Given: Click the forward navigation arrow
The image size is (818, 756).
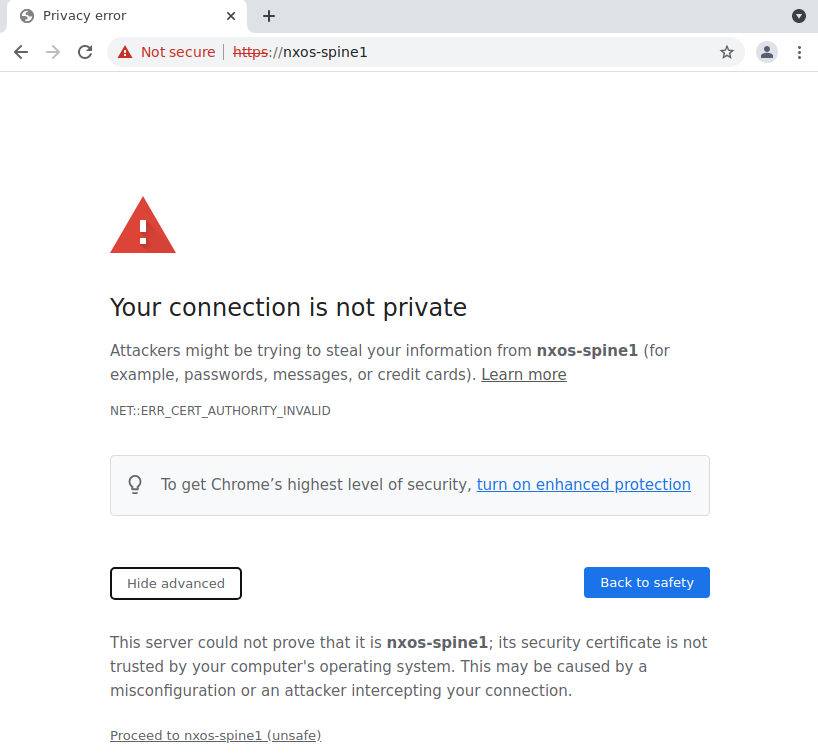Looking at the screenshot, I should pos(53,52).
